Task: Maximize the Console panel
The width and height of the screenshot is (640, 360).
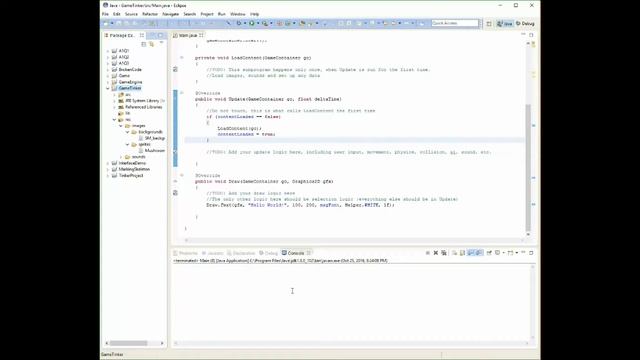Action: click(531, 253)
